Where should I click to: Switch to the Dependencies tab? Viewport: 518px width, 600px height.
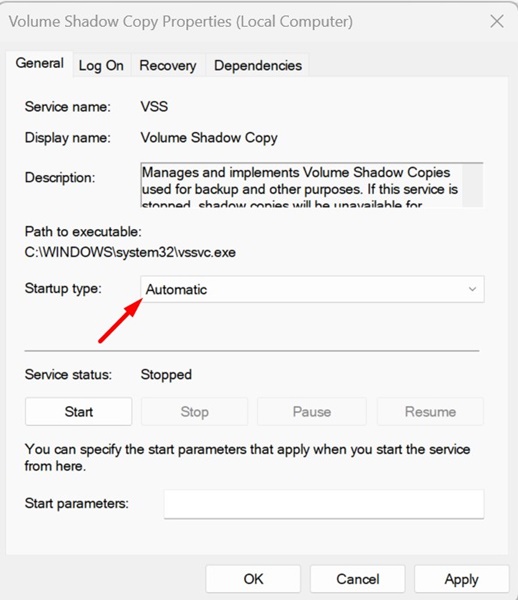click(258, 65)
